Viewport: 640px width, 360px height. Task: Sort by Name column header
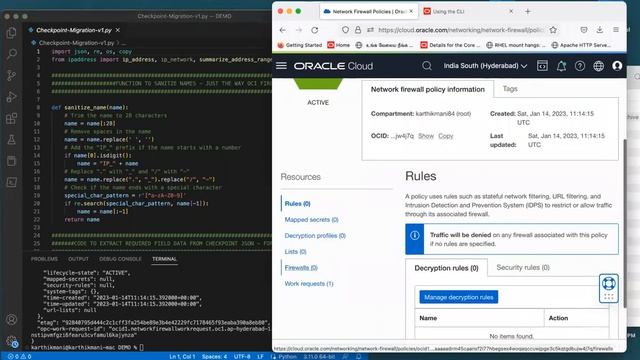point(428,318)
